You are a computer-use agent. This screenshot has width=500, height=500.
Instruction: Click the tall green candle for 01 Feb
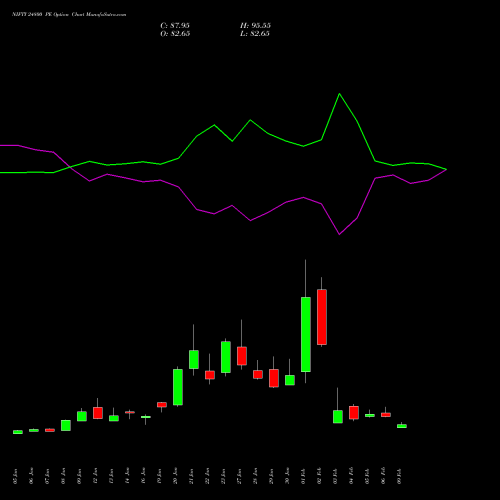tap(306, 334)
